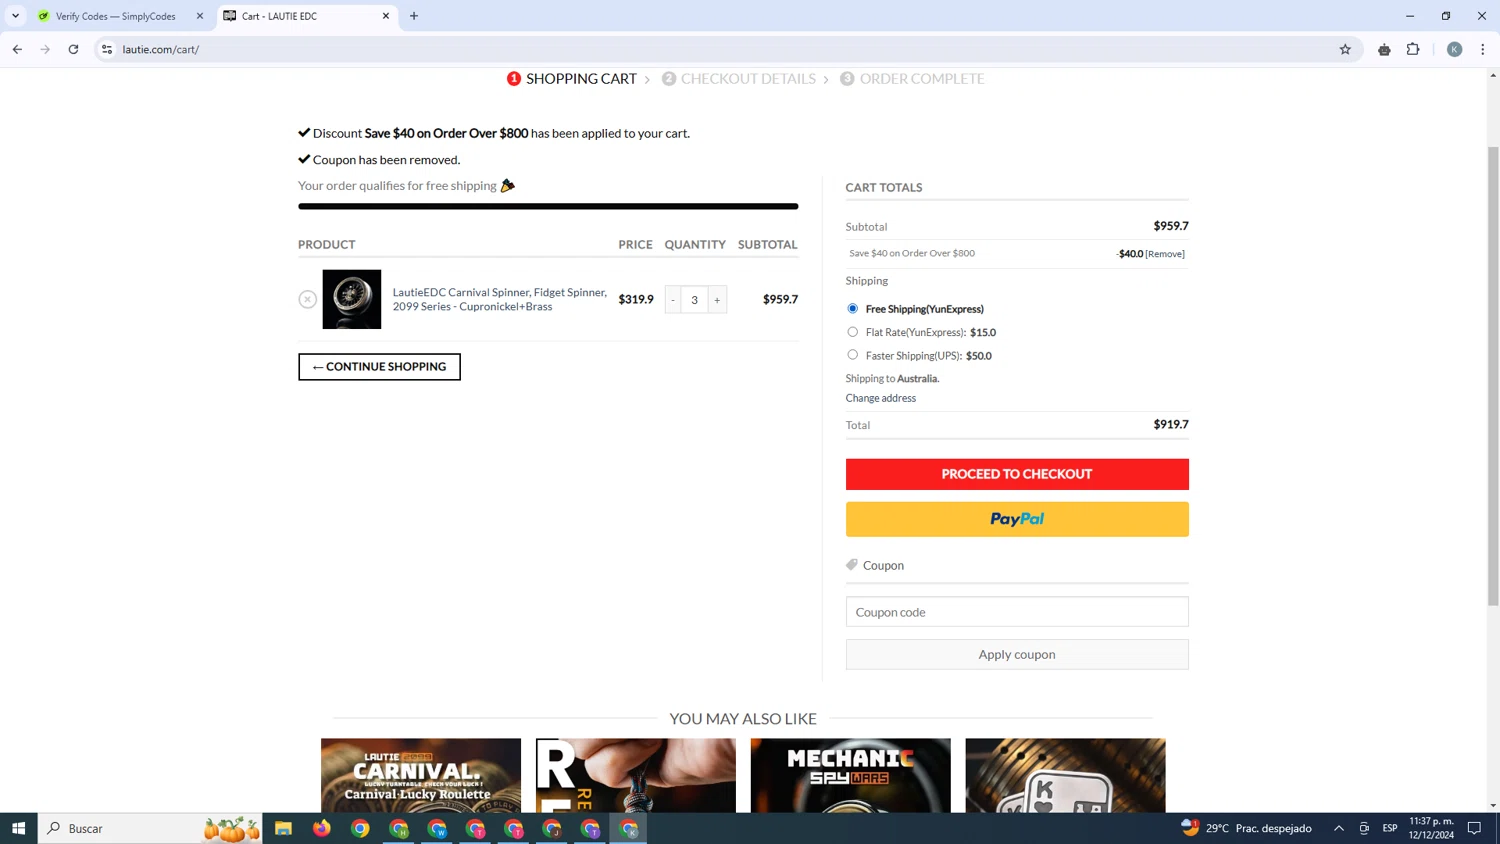The image size is (1500, 844).
Task: Open Mechanic Spy Wars recommended product
Action: coord(851,775)
